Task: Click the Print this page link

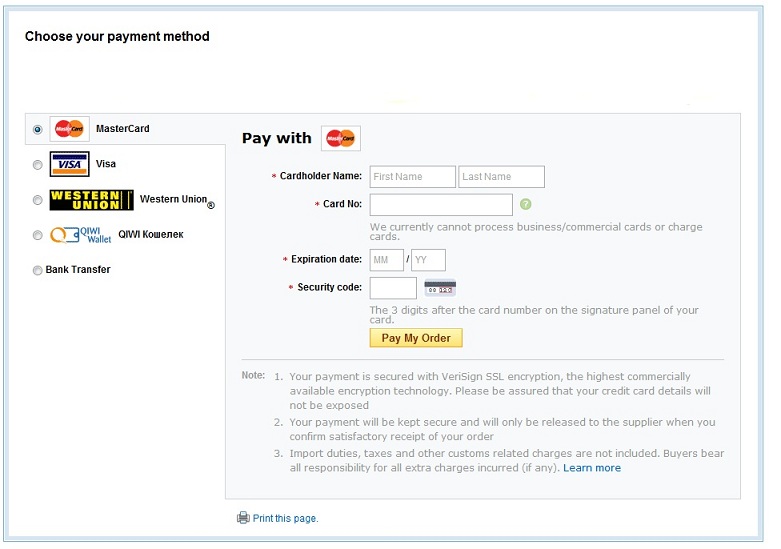Action: point(285,519)
